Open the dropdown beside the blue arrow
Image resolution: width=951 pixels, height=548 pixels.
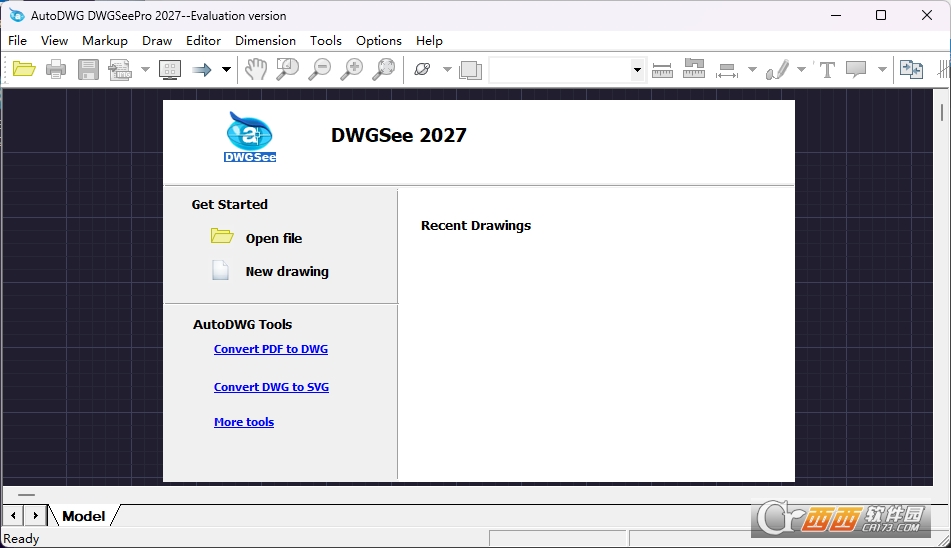pyautogui.click(x=226, y=69)
